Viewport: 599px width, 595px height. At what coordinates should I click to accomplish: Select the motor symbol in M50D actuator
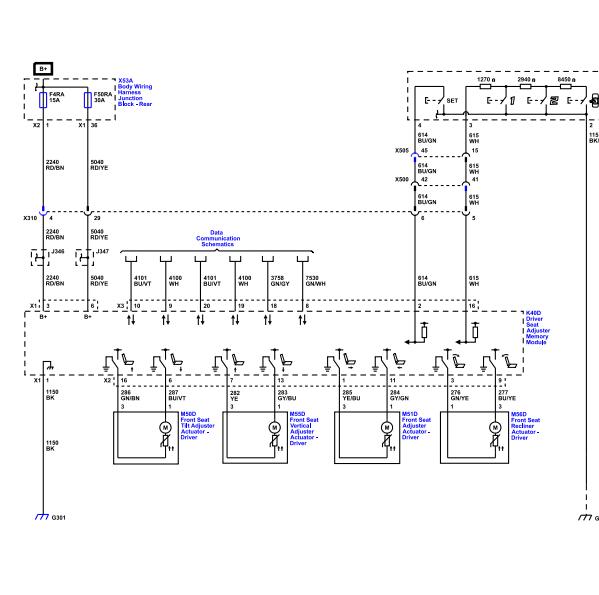pyautogui.click(x=165, y=427)
